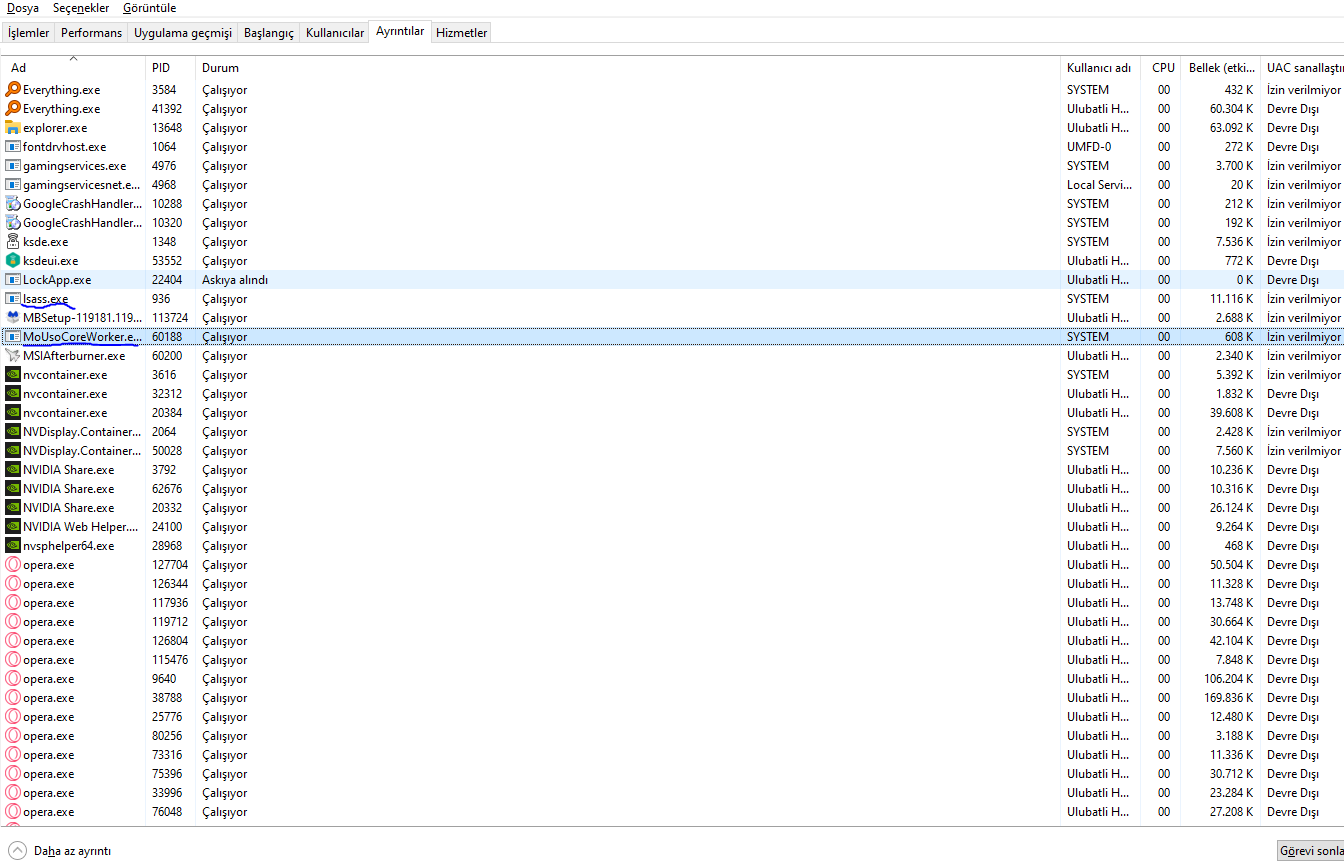
Task: Click the NVIDIA Web Helper icon
Action: point(13,526)
